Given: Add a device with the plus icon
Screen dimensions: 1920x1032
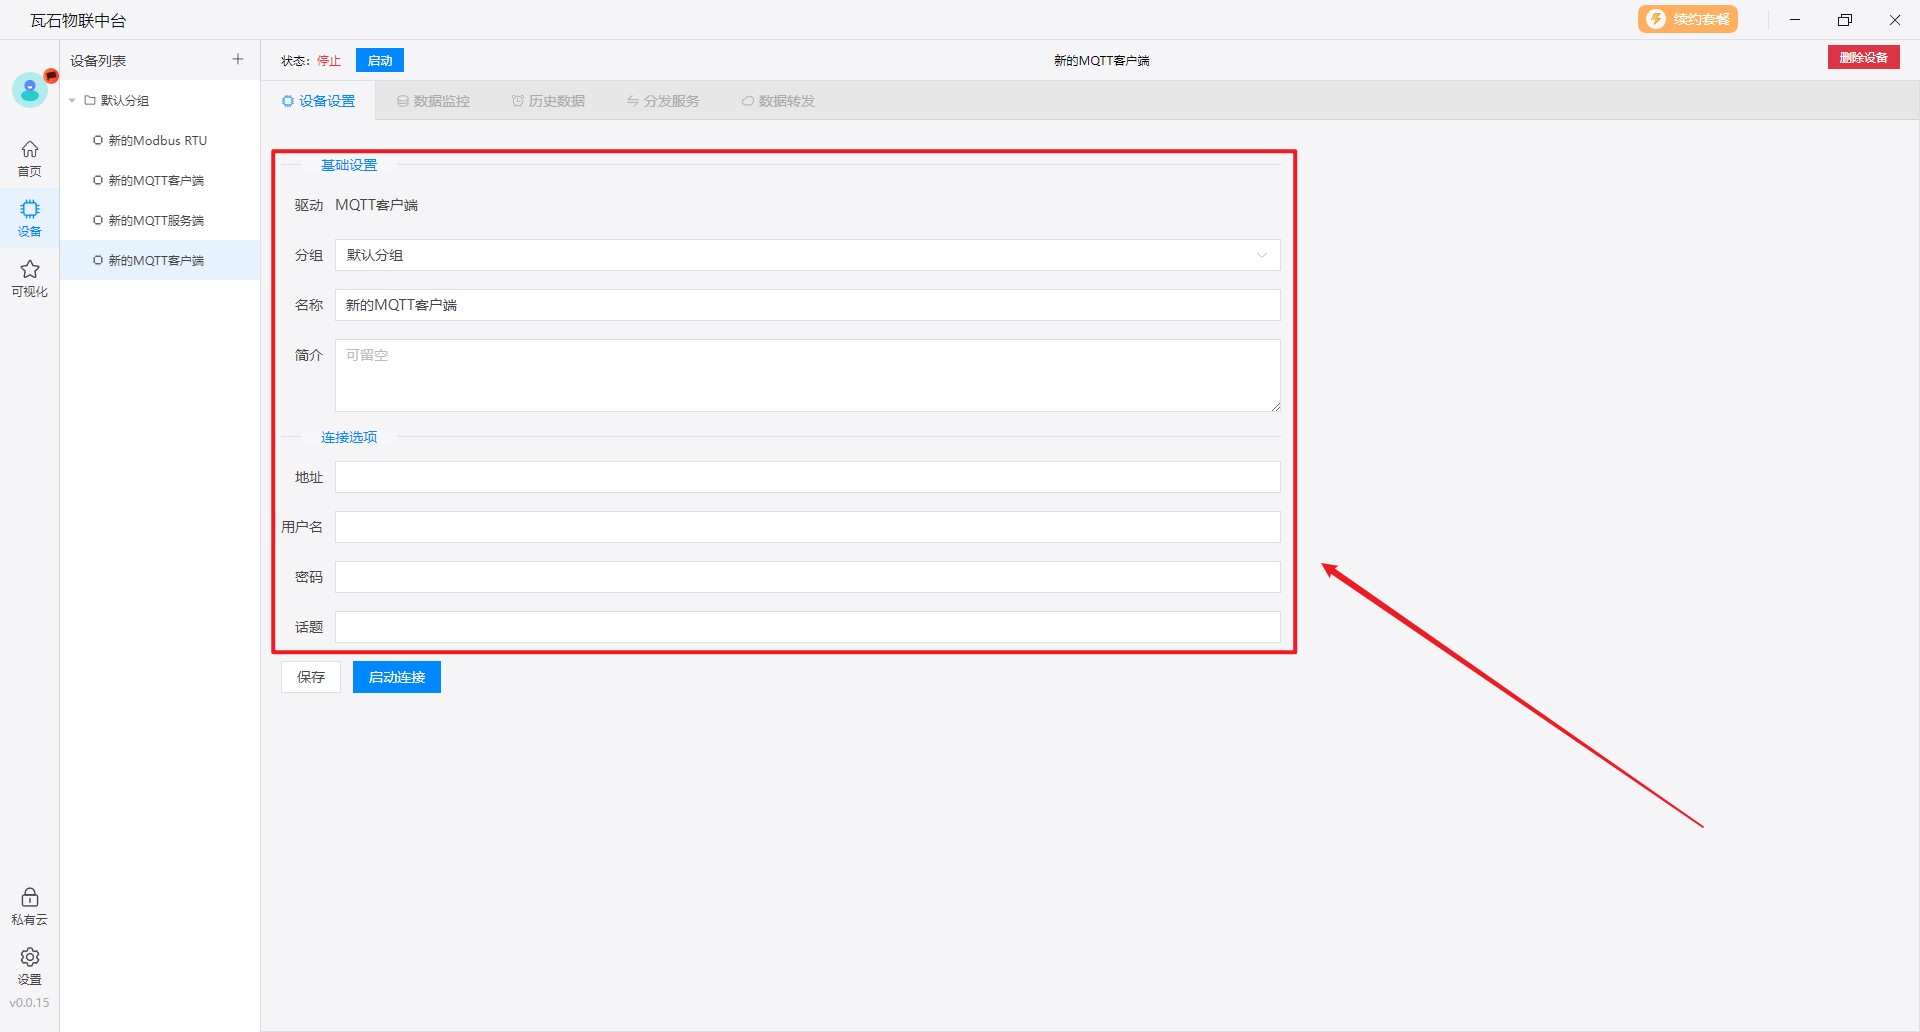Looking at the screenshot, I should coord(238,60).
